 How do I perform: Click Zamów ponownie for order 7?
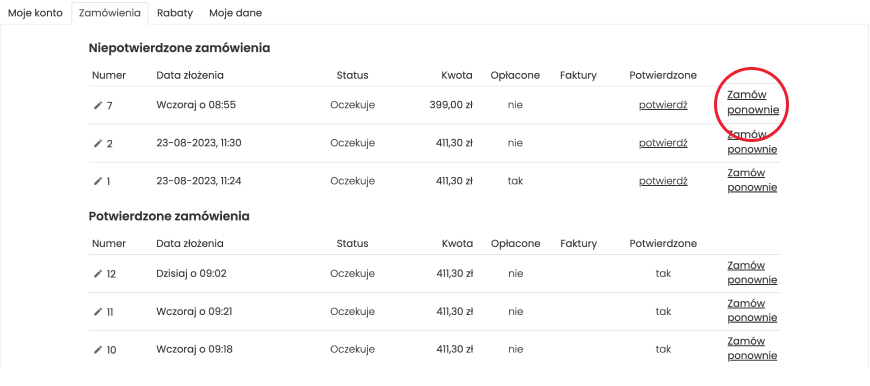pos(752,103)
